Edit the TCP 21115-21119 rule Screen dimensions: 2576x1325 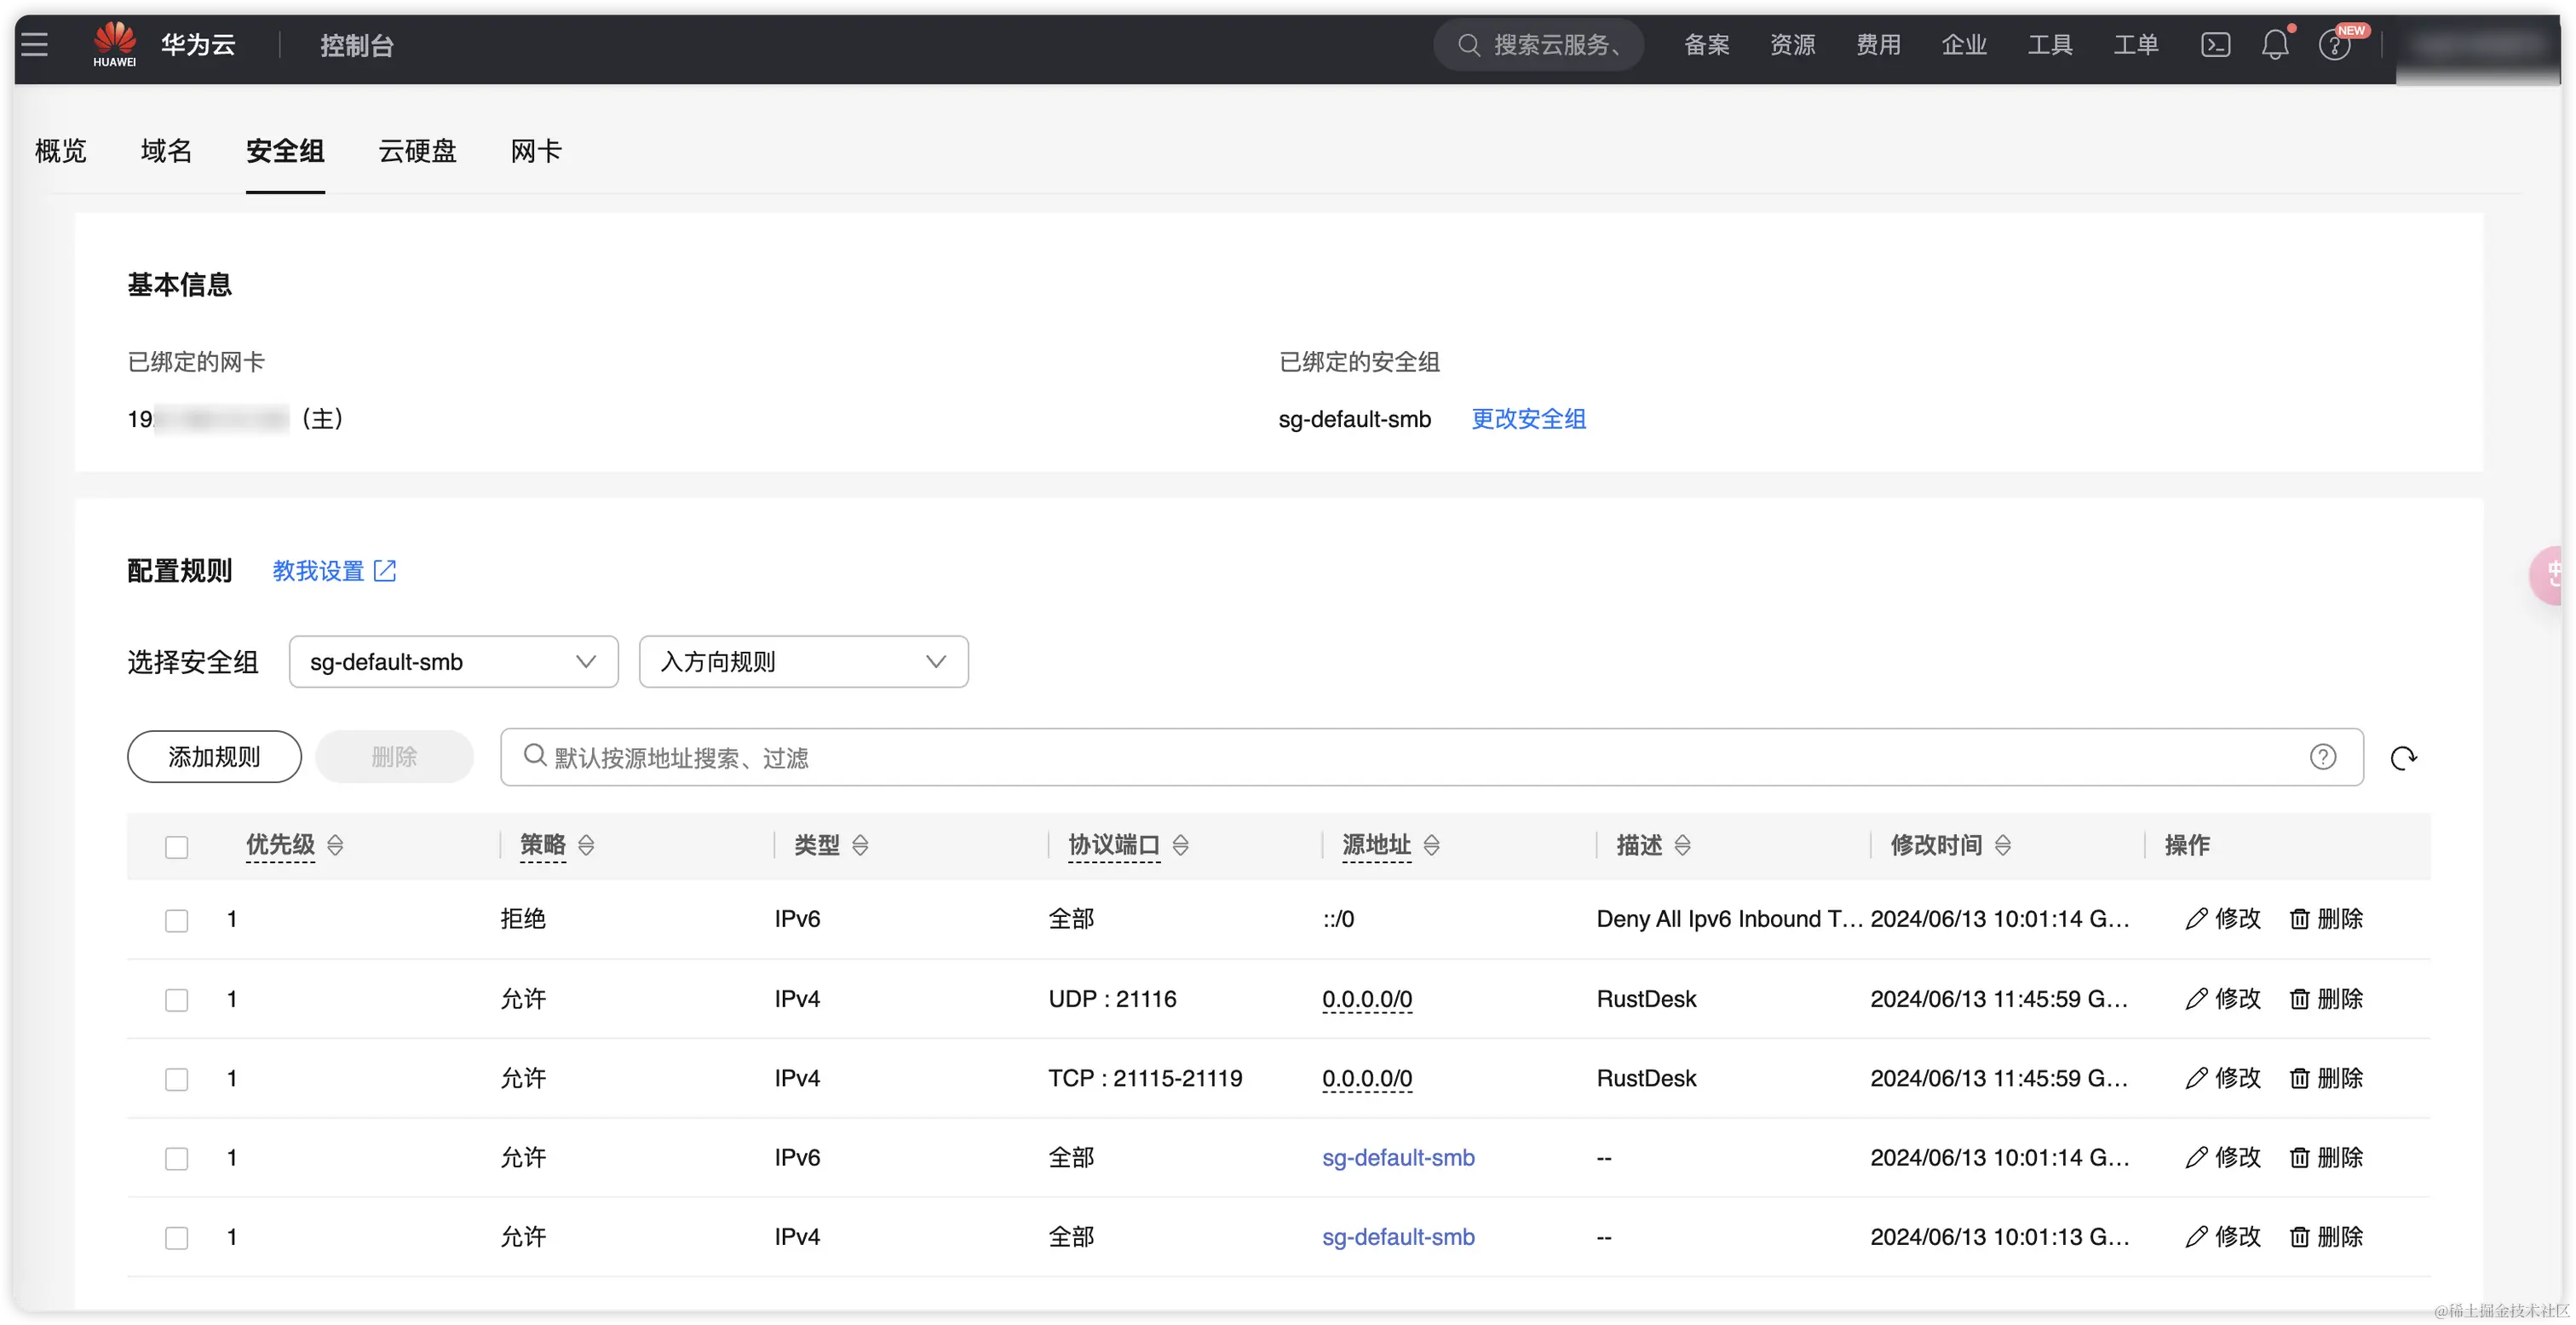tap(2222, 1077)
